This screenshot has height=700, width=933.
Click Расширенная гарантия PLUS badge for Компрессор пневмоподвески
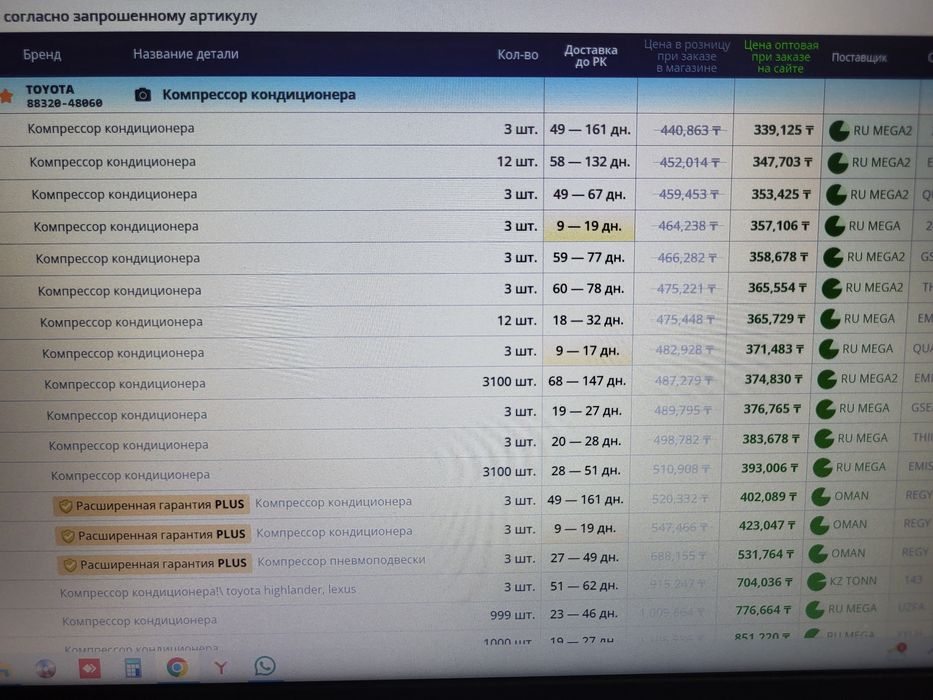point(155,564)
